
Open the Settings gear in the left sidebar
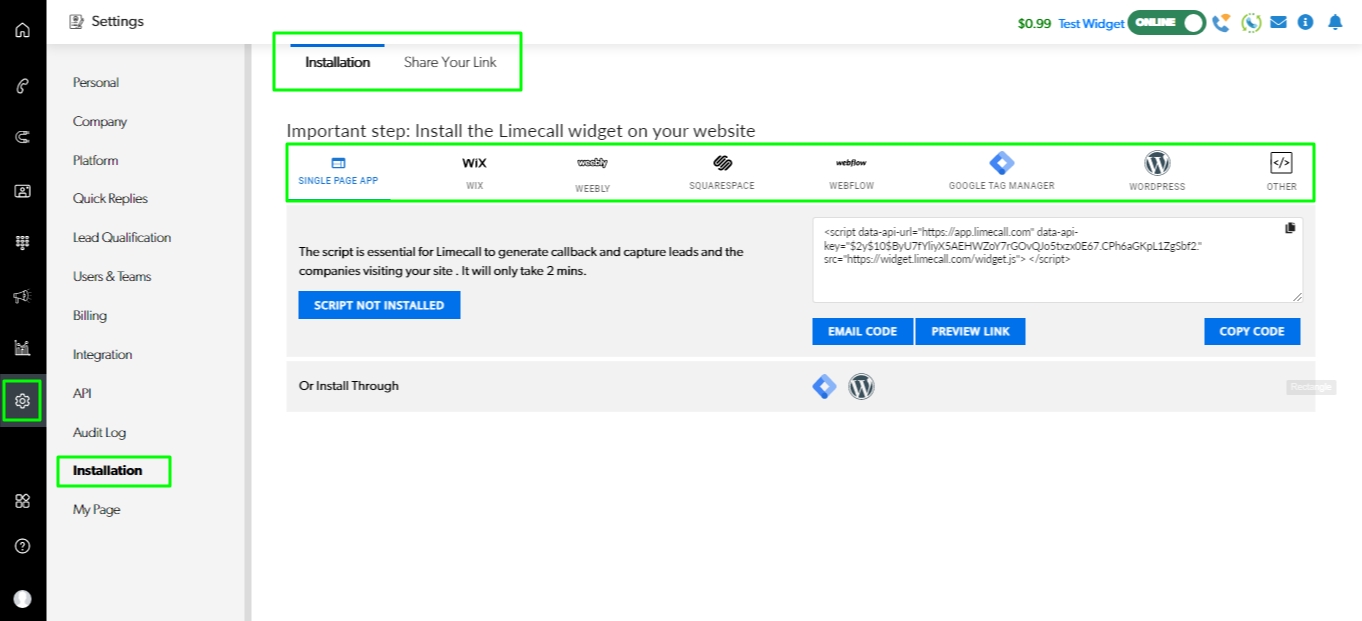[x=22, y=401]
